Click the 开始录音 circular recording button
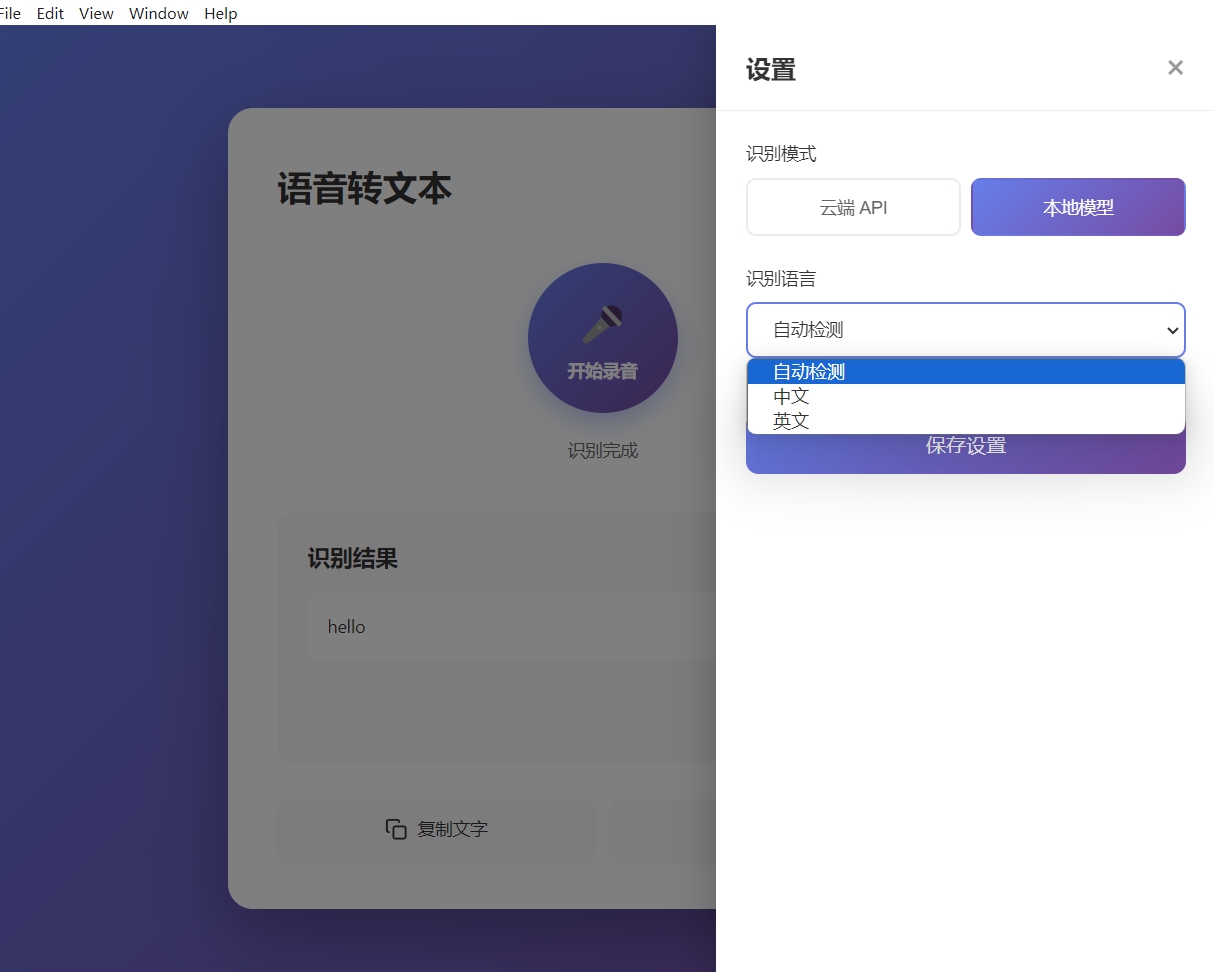Viewport: 1214px width, 972px height. (602, 338)
